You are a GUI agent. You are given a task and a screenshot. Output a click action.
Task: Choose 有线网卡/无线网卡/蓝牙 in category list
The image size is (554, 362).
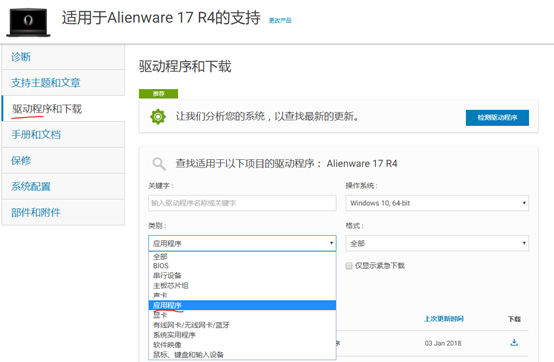point(242,325)
